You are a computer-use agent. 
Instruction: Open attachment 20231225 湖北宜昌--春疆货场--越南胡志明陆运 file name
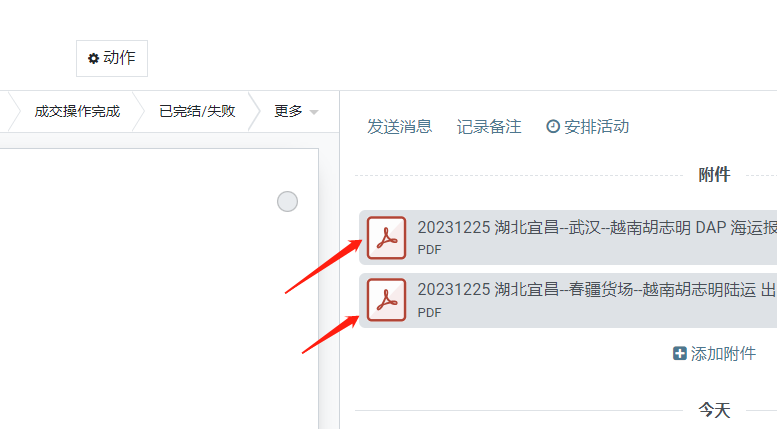point(597,289)
